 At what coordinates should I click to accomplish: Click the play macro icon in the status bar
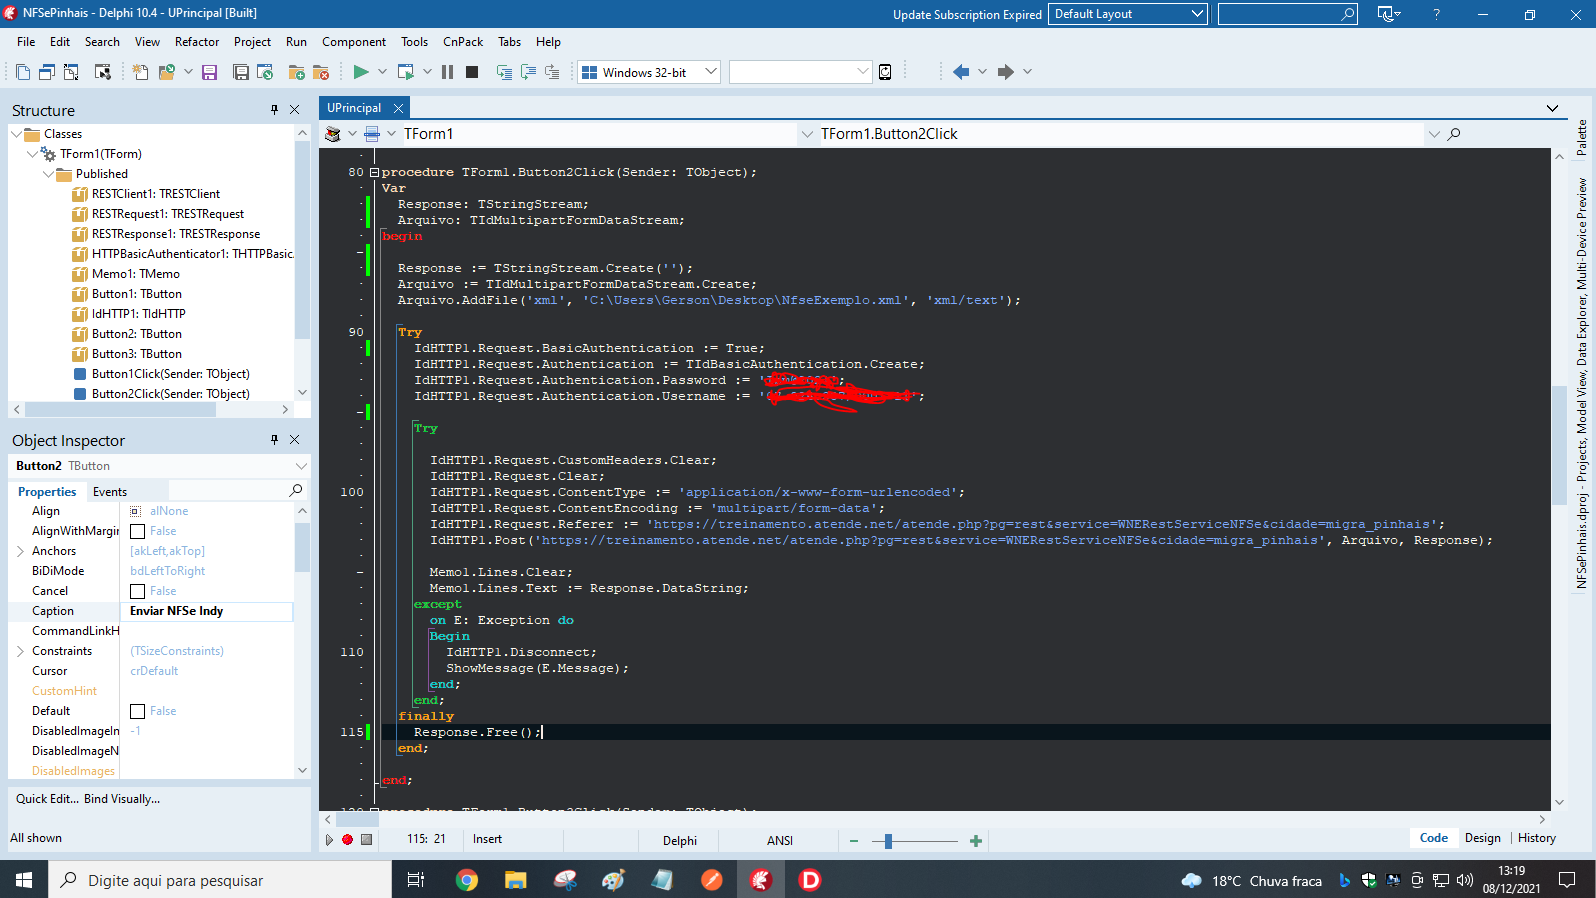pos(329,840)
